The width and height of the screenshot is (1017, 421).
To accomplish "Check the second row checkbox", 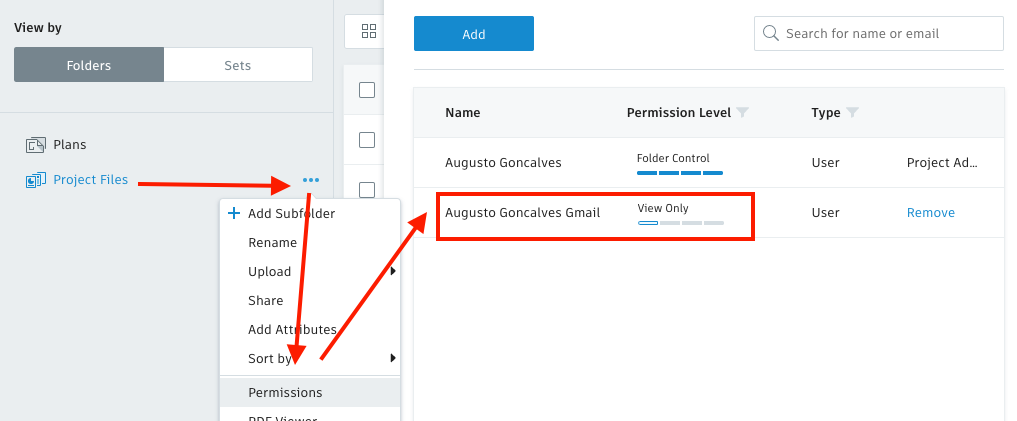I will click(367, 140).
